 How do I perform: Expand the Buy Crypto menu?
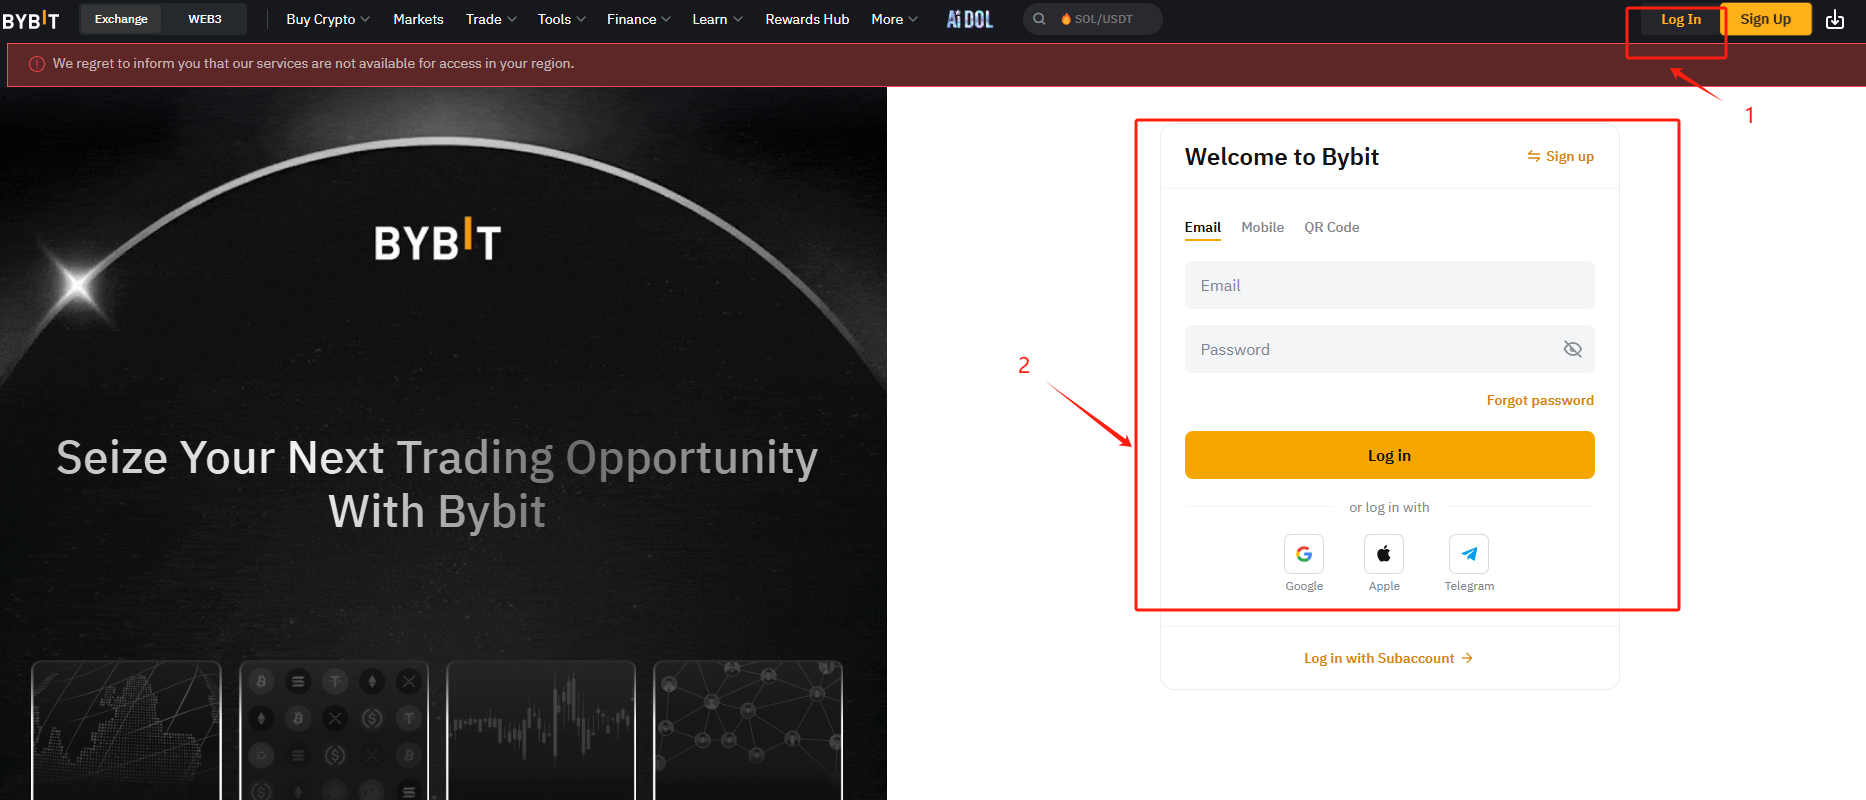pos(328,19)
